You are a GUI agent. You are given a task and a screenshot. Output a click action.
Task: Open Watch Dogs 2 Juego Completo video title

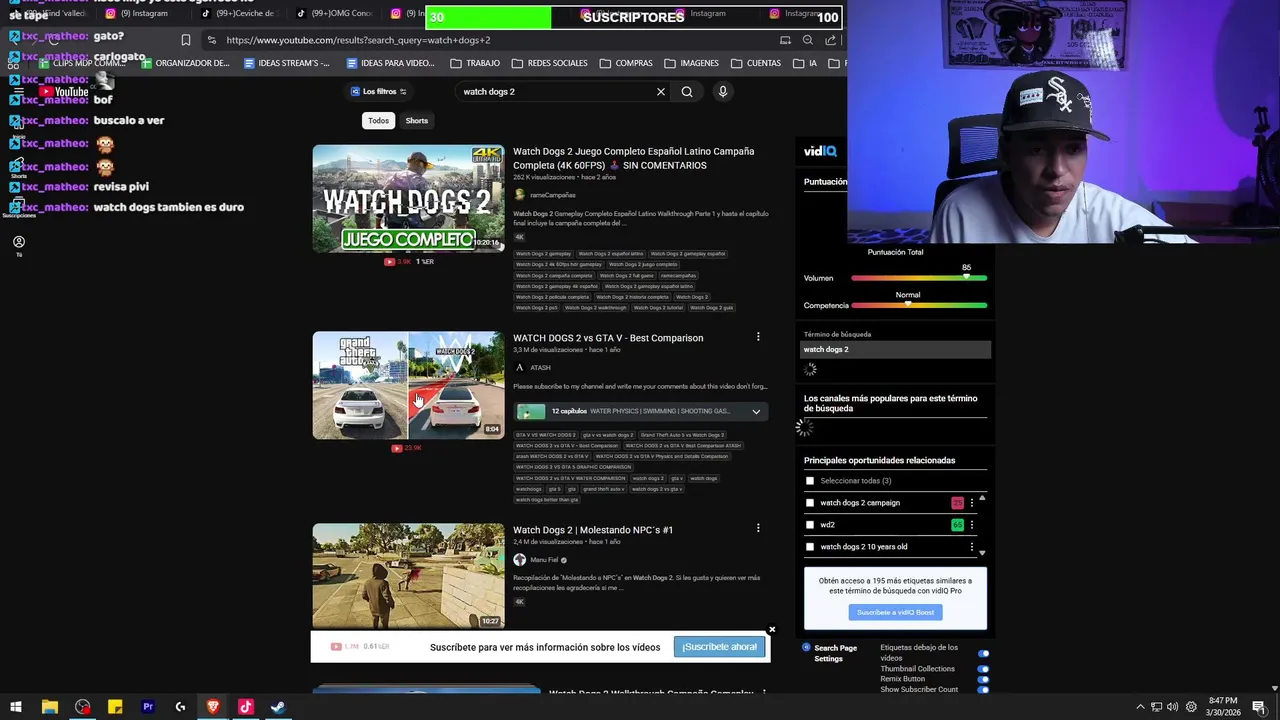[634, 158]
